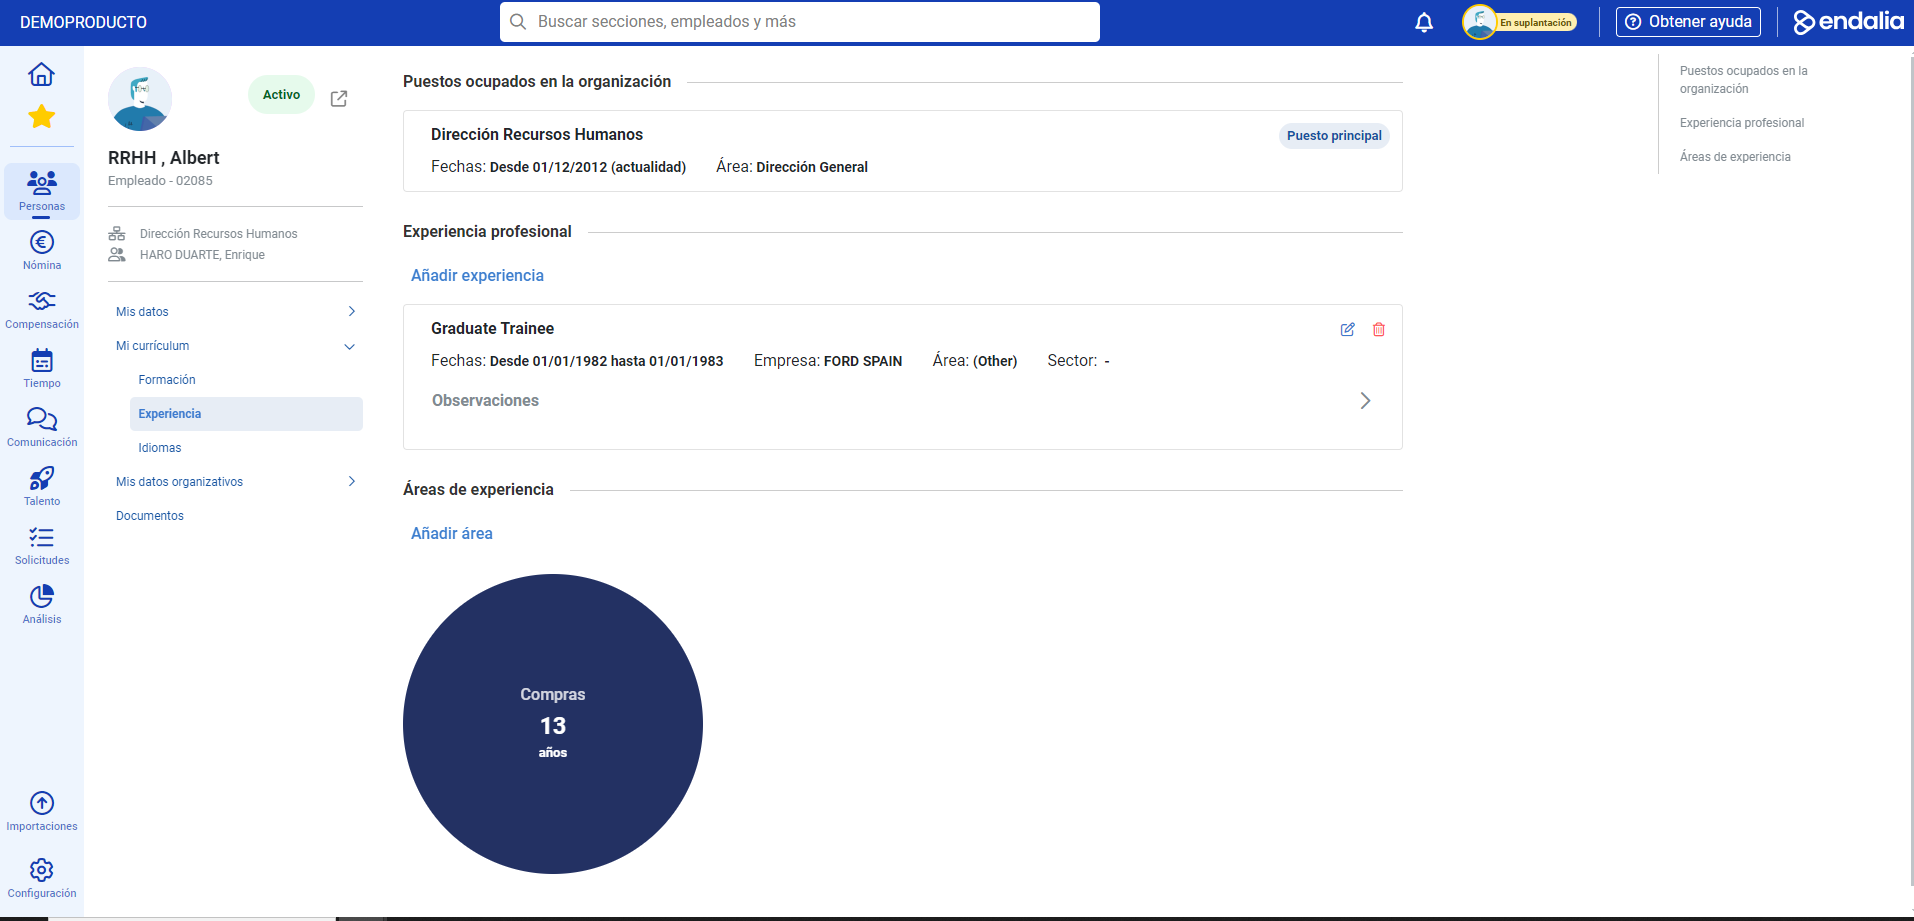Open the Personas module
1914x921 pixels.
pos(42,191)
